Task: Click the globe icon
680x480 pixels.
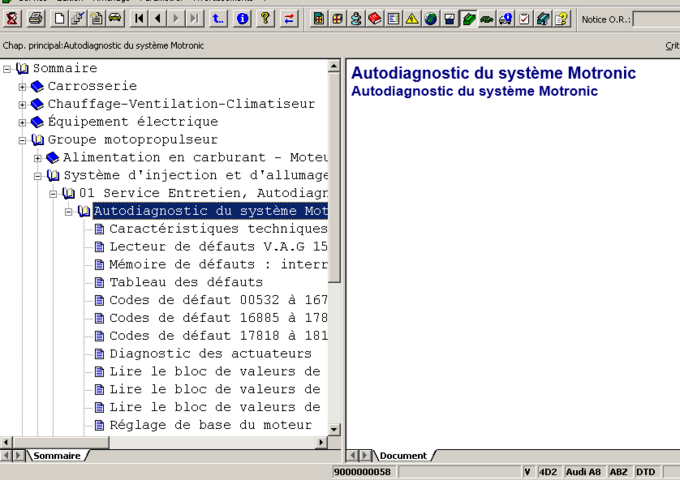Action: pos(431,19)
